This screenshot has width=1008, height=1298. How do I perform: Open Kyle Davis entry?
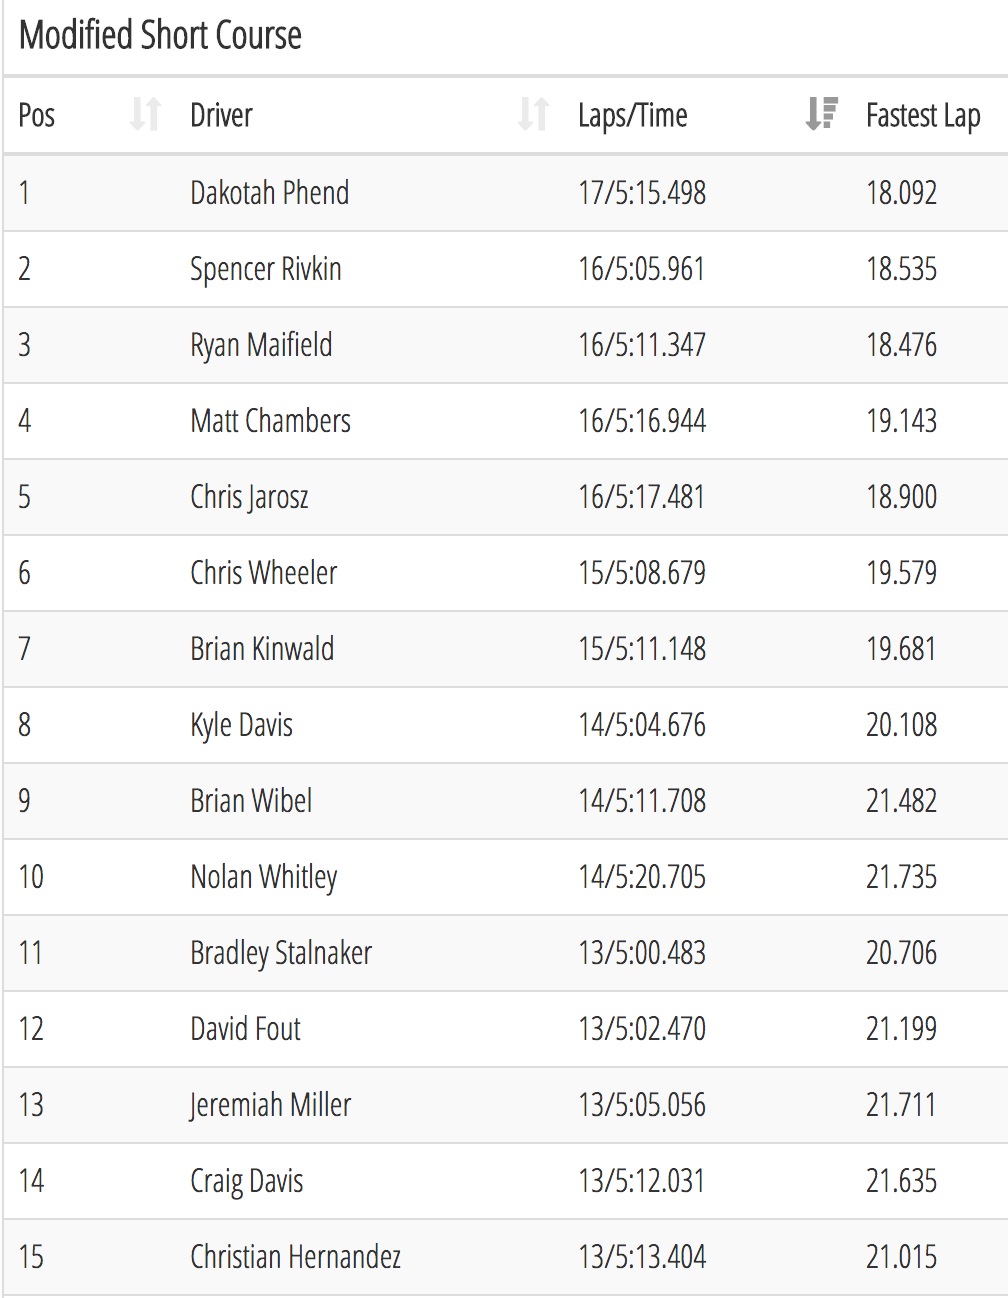click(241, 725)
